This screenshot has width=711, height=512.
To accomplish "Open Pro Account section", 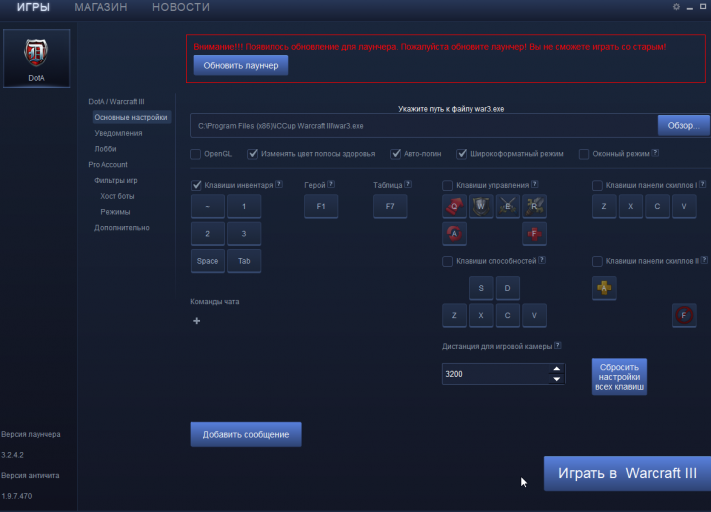I will (108, 165).
